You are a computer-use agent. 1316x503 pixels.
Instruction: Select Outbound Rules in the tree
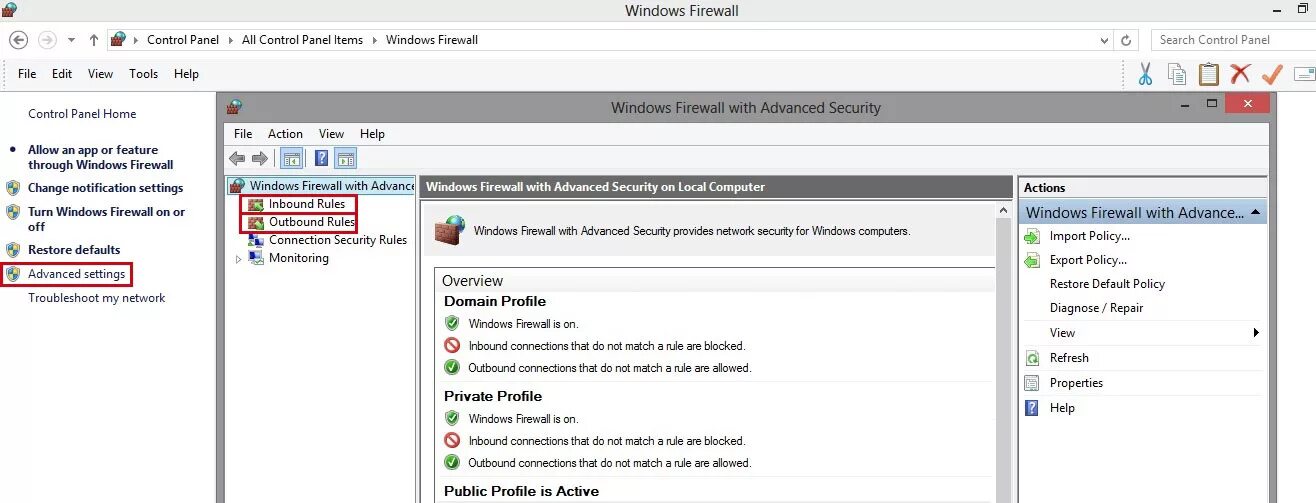coord(311,222)
